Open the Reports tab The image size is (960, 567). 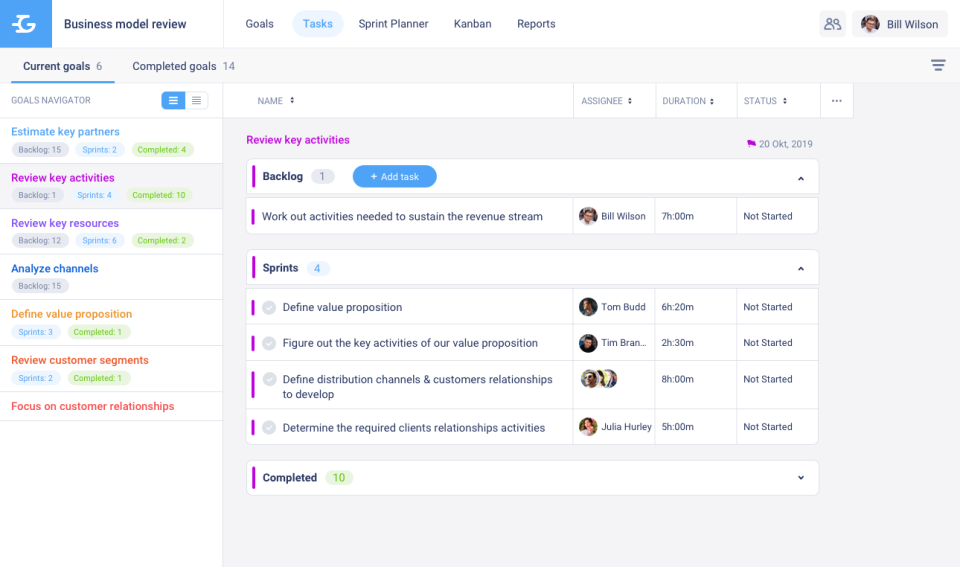(536, 24)
